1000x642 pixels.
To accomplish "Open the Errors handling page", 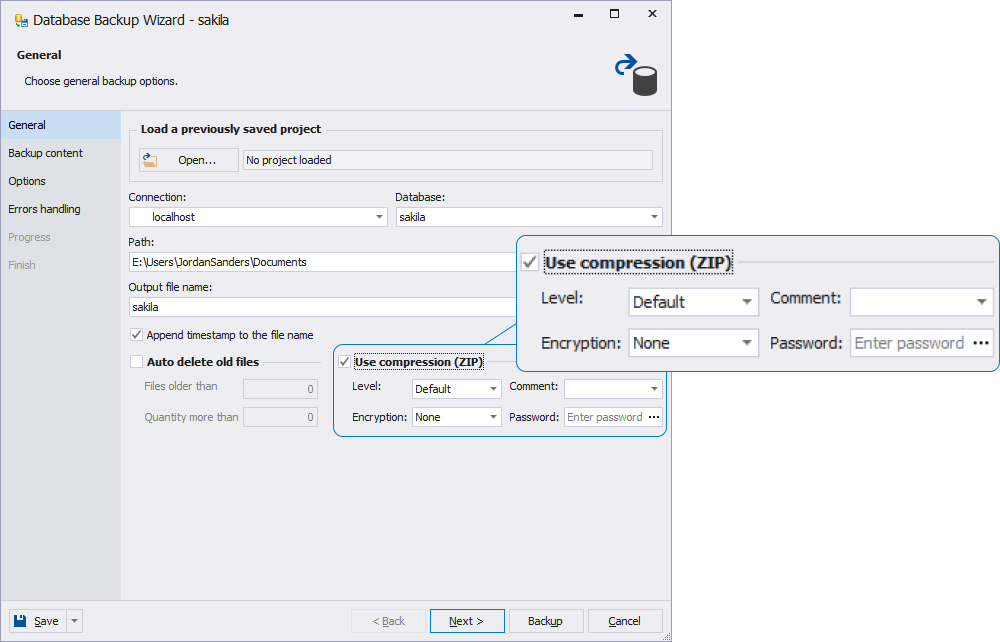I will point(45,209).
